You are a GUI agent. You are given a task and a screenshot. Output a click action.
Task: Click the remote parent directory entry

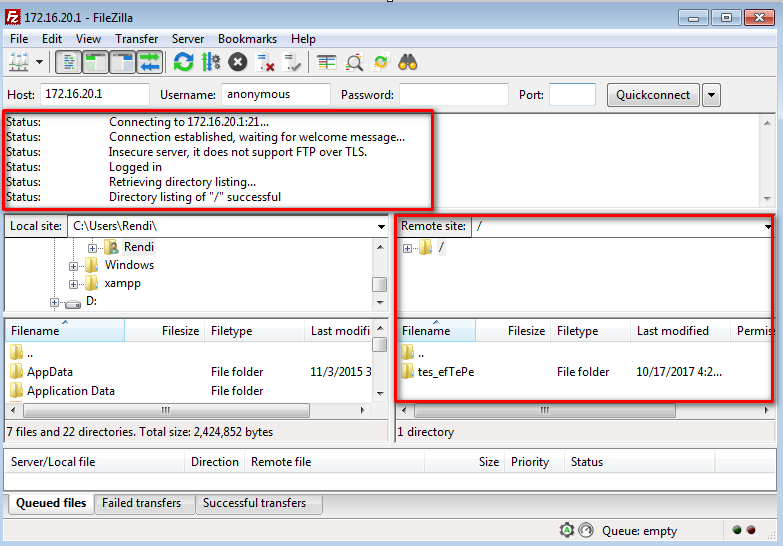click(x=421, y=353)
